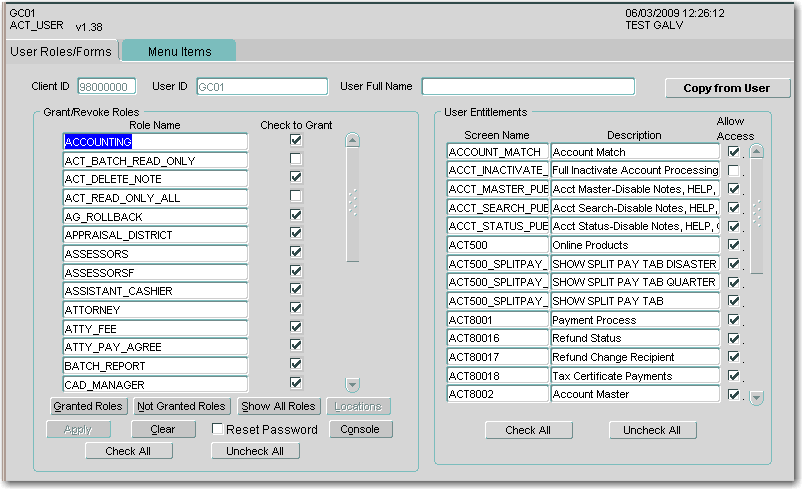Click Check All under User Entitlements

click(x=528, y=430)
